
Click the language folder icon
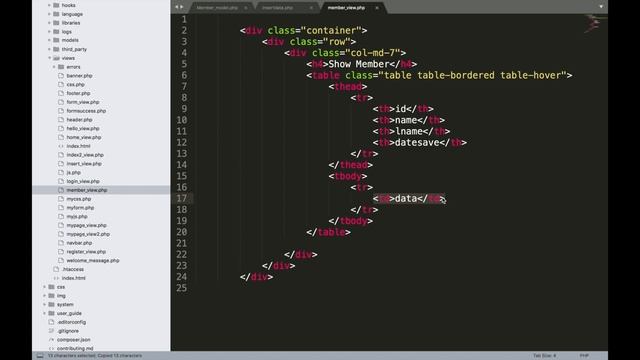56,14
